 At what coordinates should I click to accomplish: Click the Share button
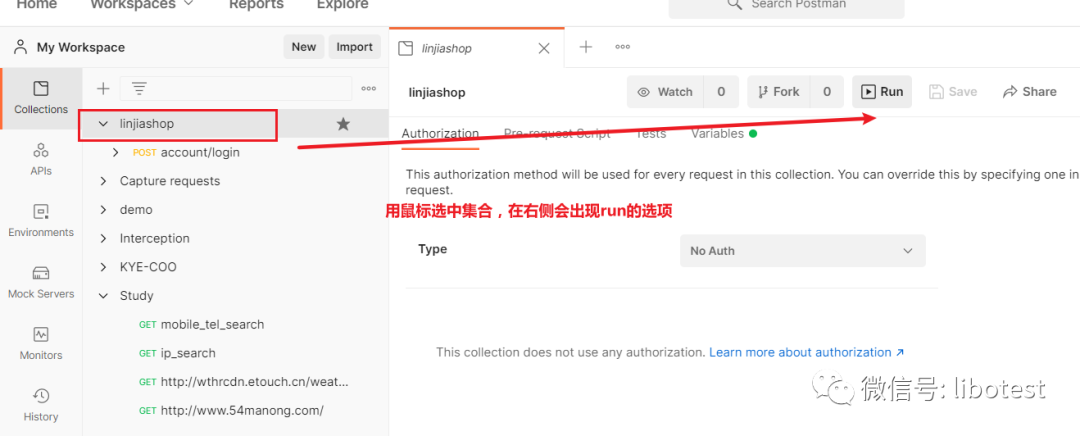coord(1030,92)
